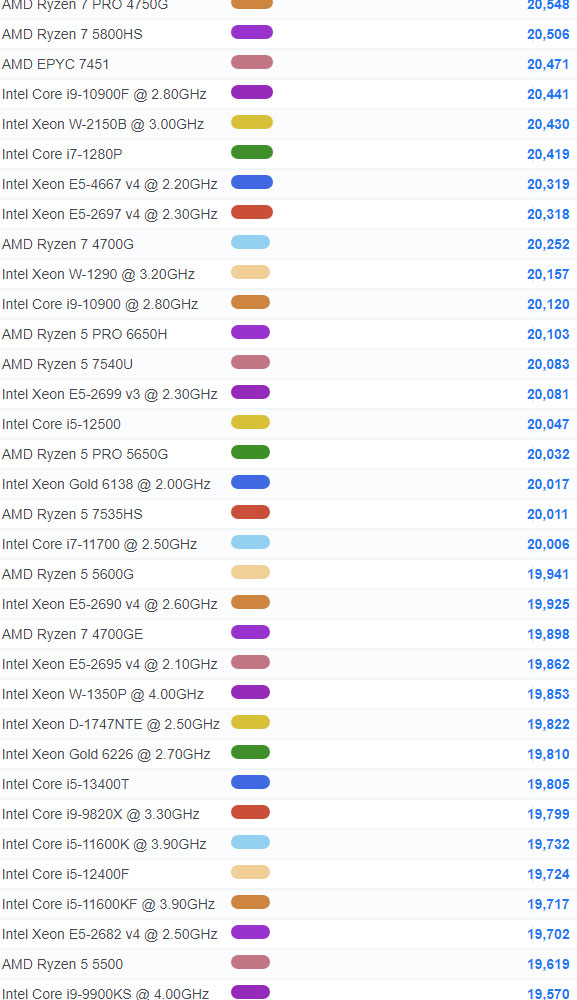Select Intel Xeon D-1747NTE @ 2.50GHz
The image size is (577, 1000).
pos(110,724)
